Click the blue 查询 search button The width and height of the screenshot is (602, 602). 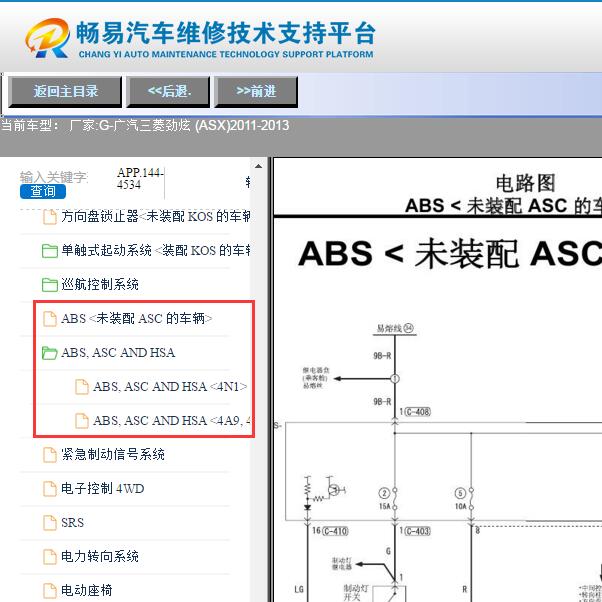click(x=43, y=191)
